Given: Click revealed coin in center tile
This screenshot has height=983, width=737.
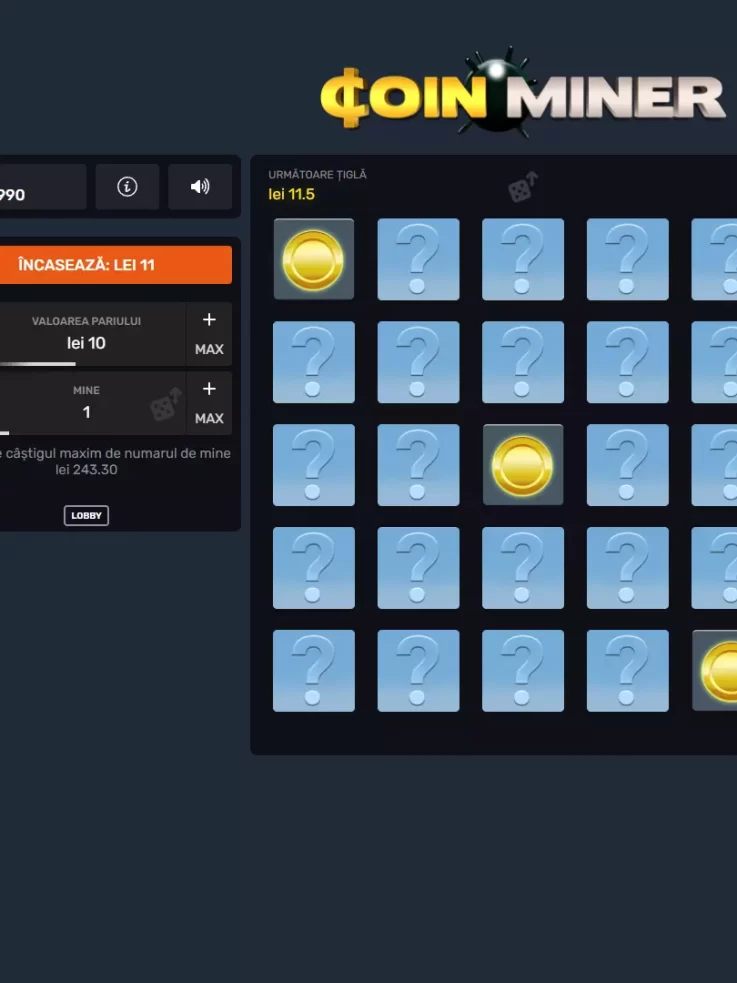Looking at the screenshot, I should click(x=523, y=465).
